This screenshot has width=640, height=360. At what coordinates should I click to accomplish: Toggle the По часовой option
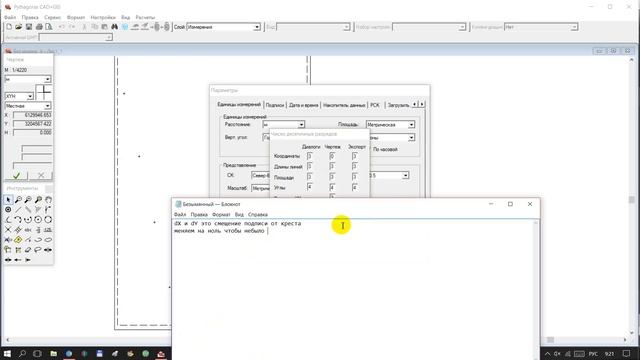384,149
